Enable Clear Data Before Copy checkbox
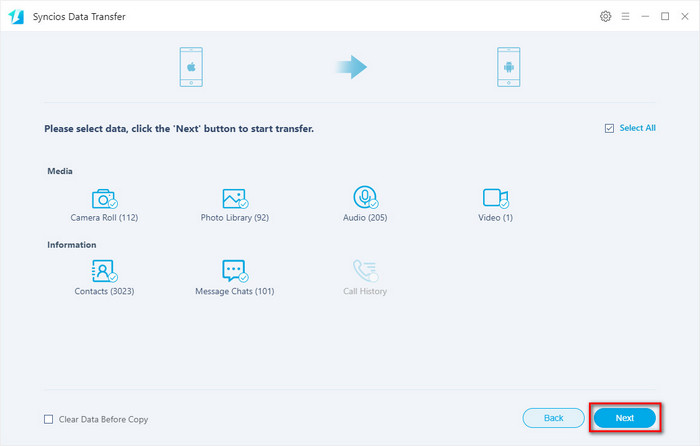This screenshot has width=700, height=446. 49,419
